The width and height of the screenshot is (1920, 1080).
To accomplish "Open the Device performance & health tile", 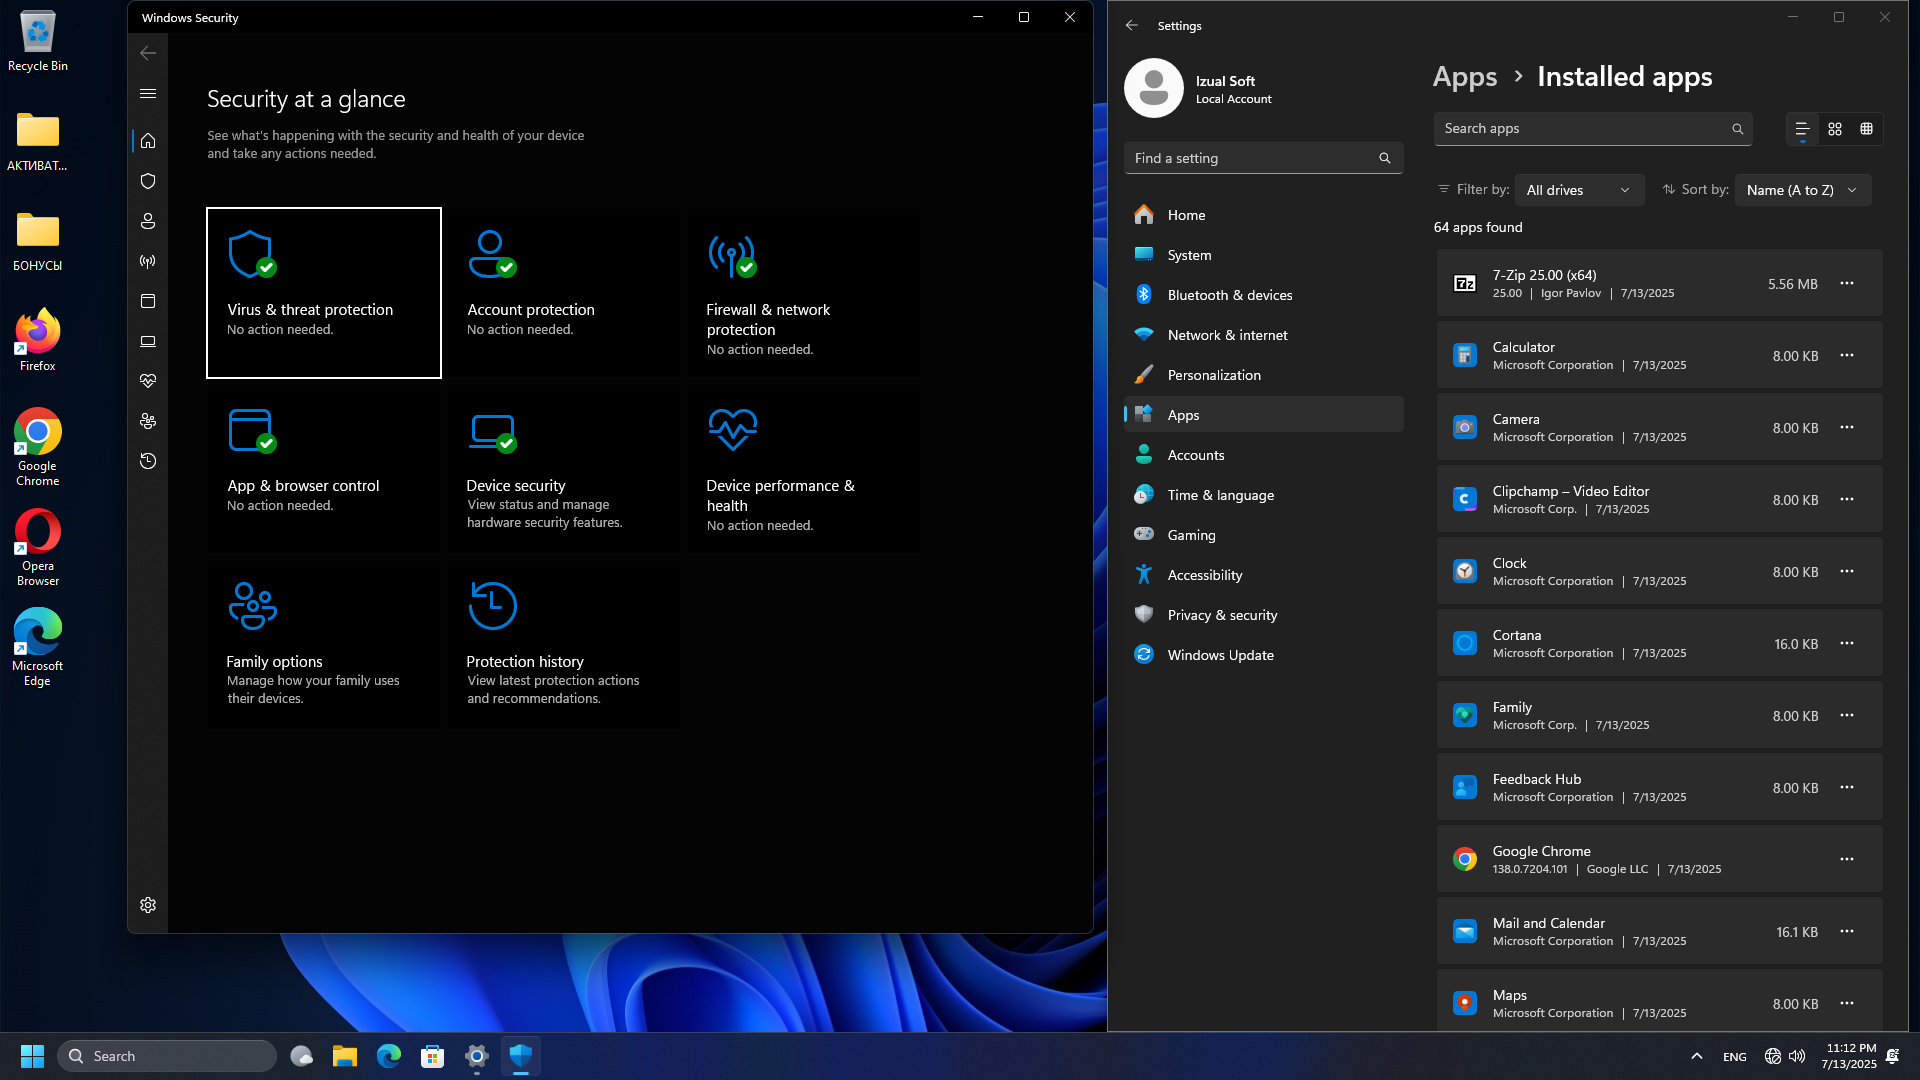I will [804, 469].
